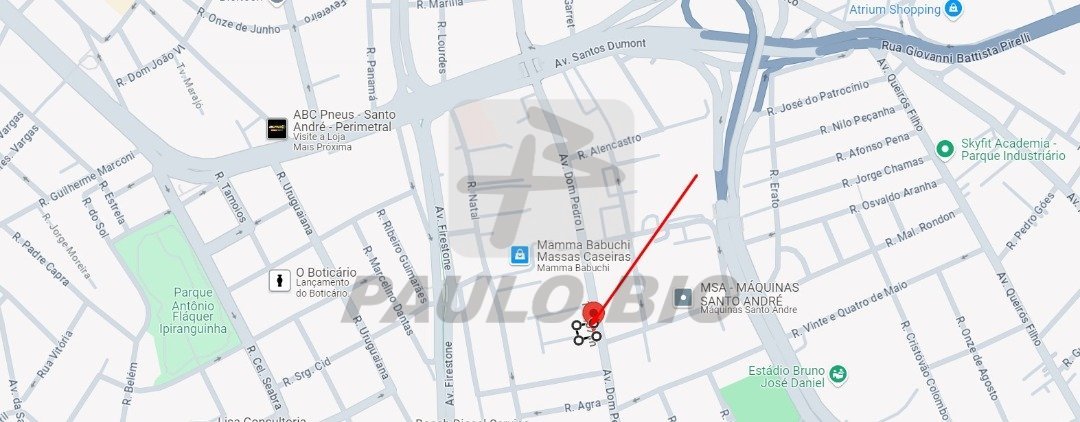Click the O Boticário shop icon
1080x422 pixels.
[280, 281]
